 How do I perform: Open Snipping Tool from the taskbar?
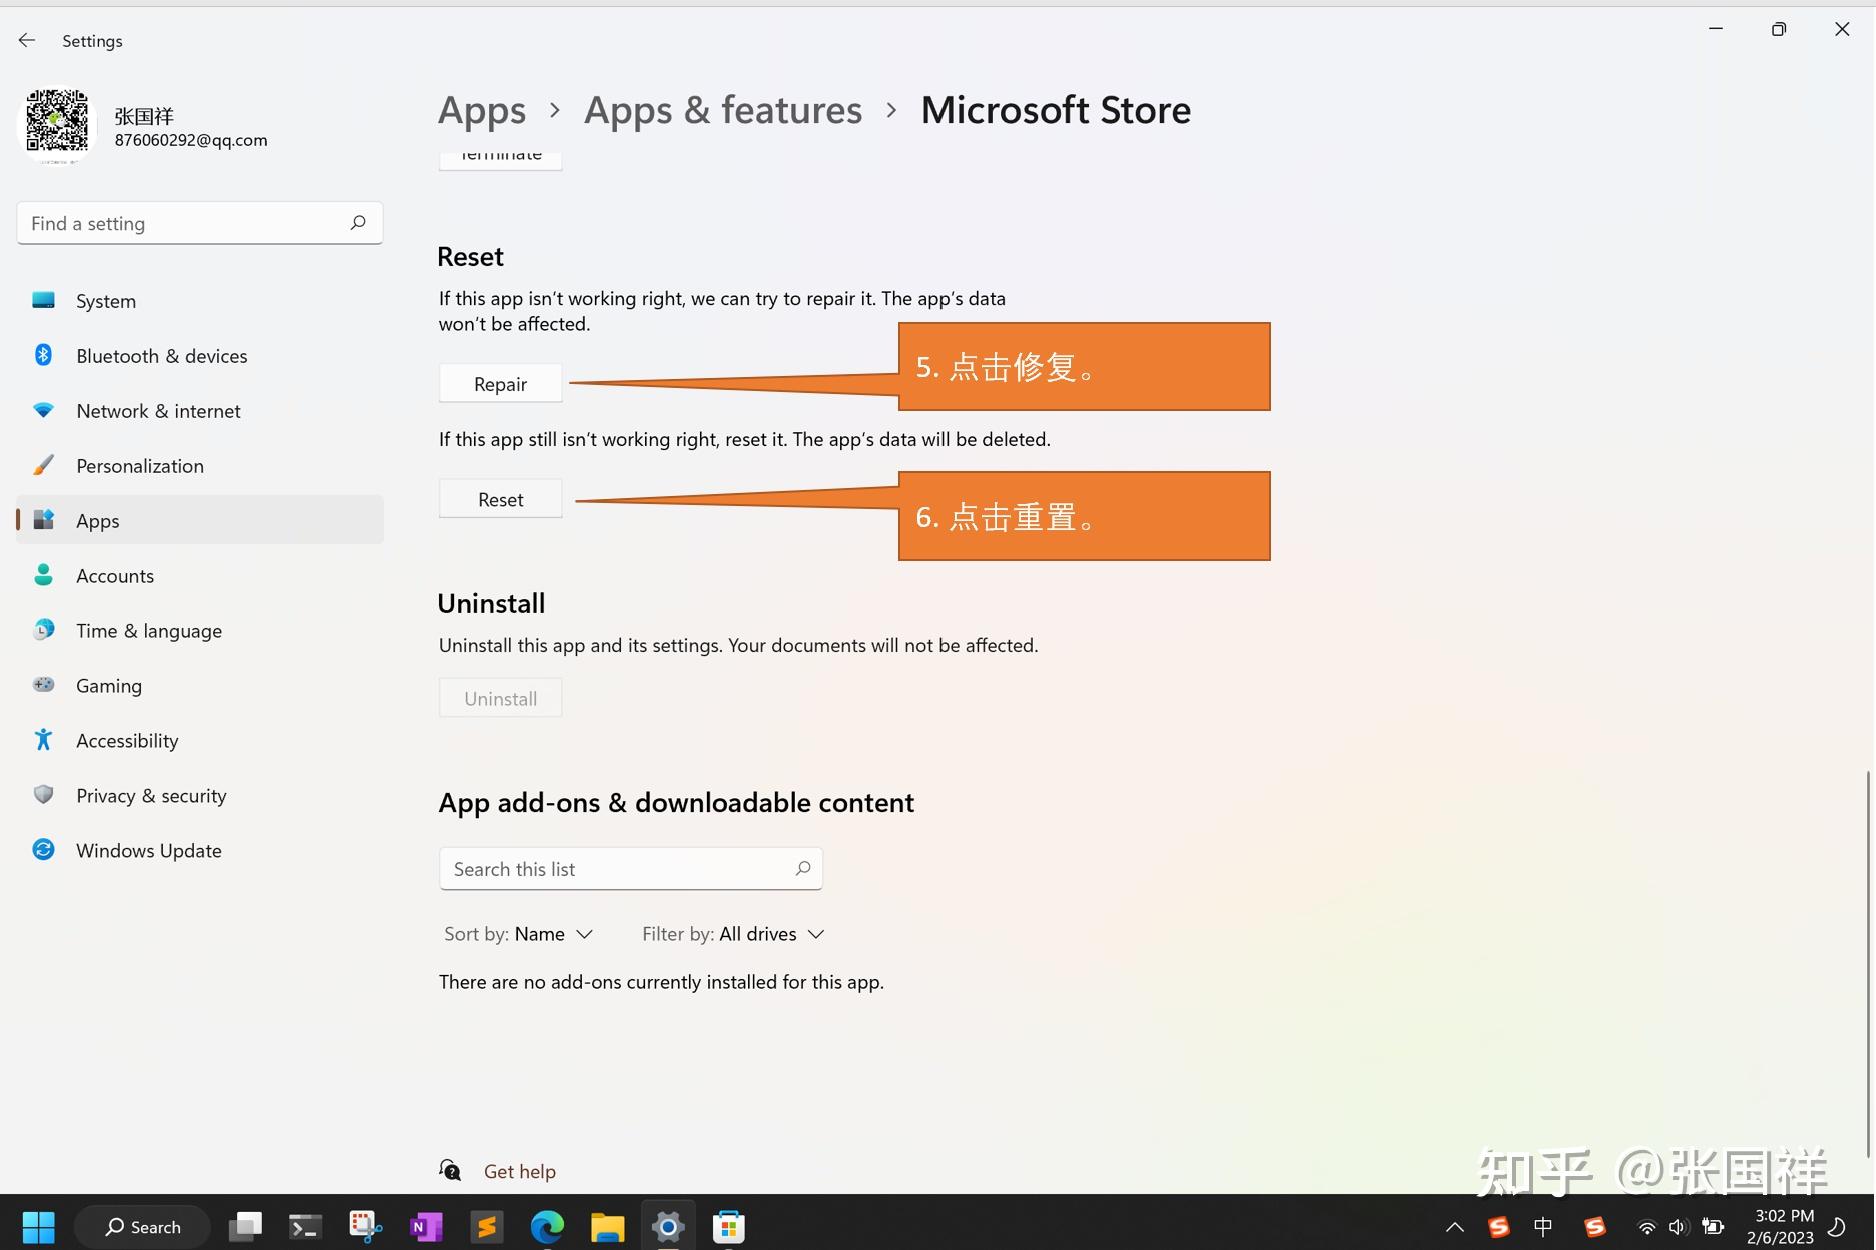364,1226
